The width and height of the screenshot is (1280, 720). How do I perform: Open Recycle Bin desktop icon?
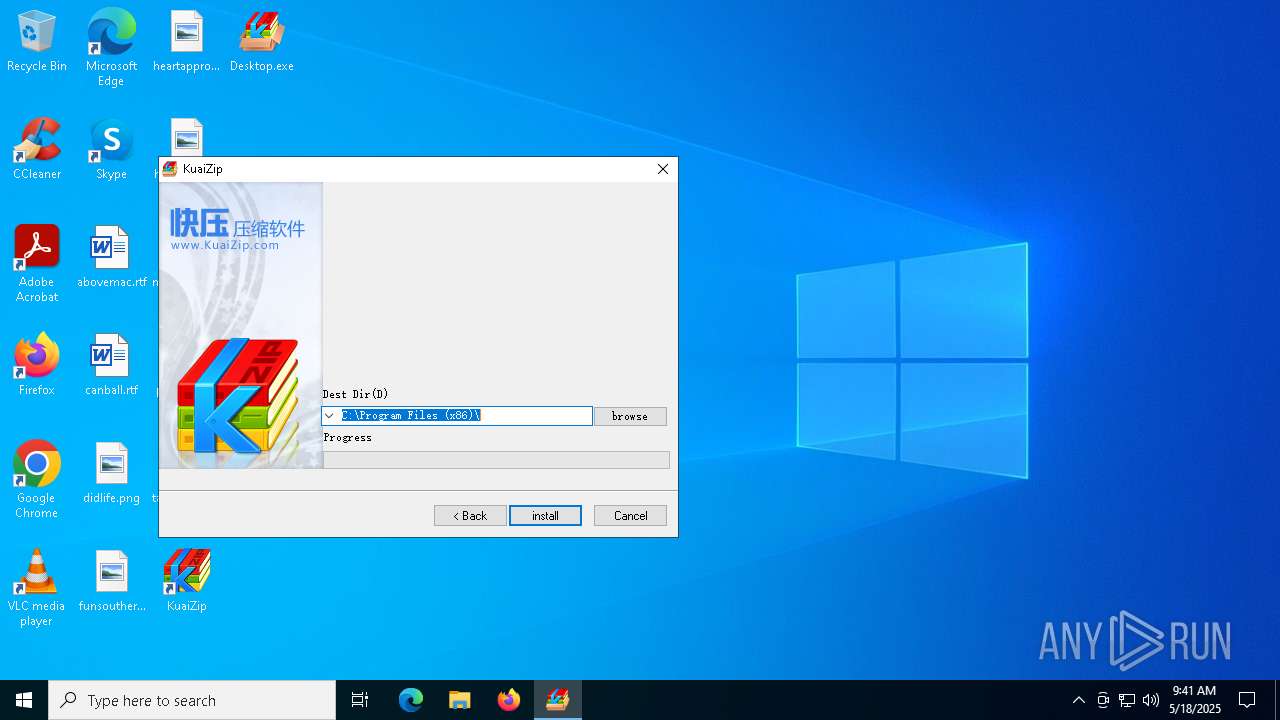click(37, 42)
